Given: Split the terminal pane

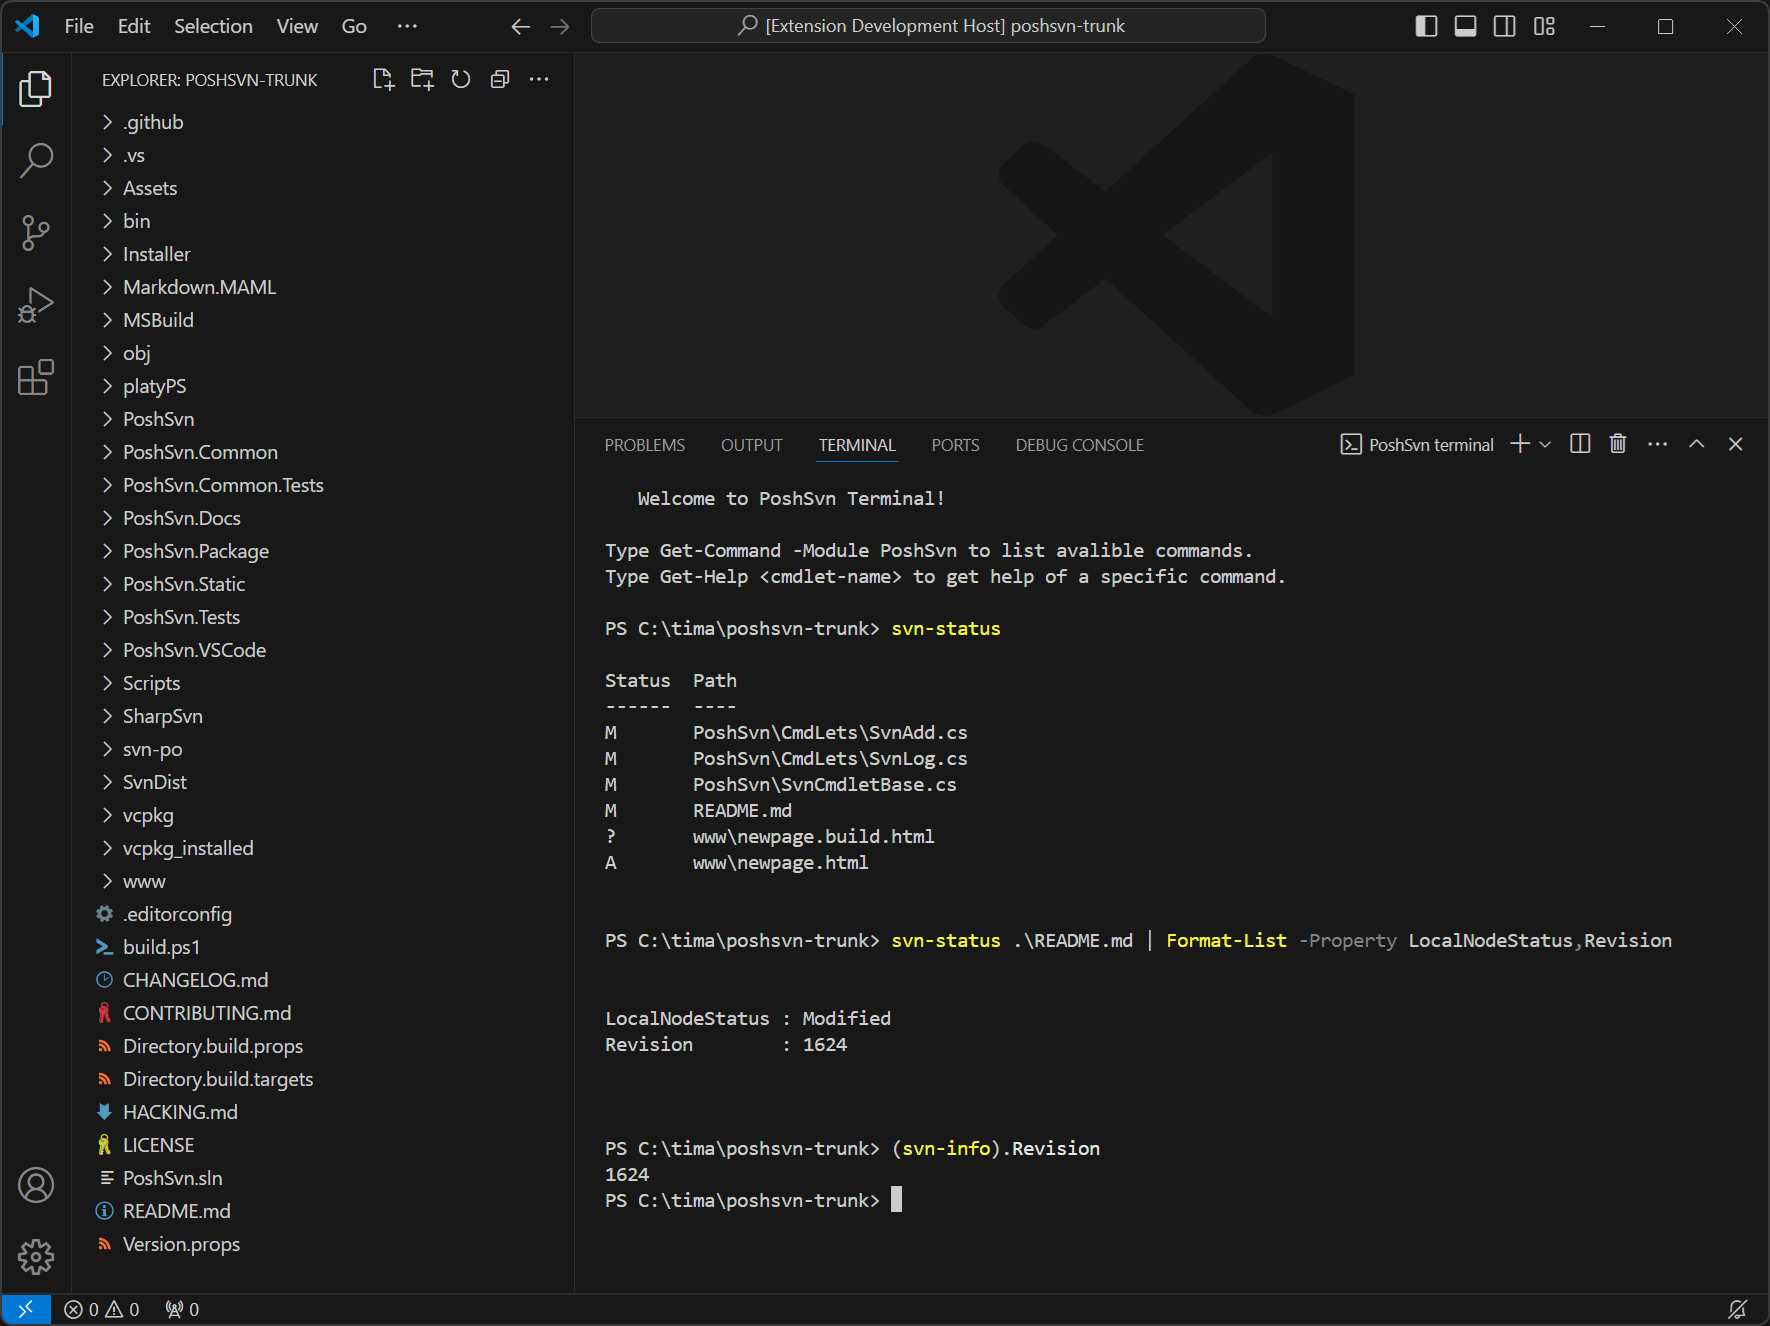Looking at the screenshot, I should (x=1580, y=444).
